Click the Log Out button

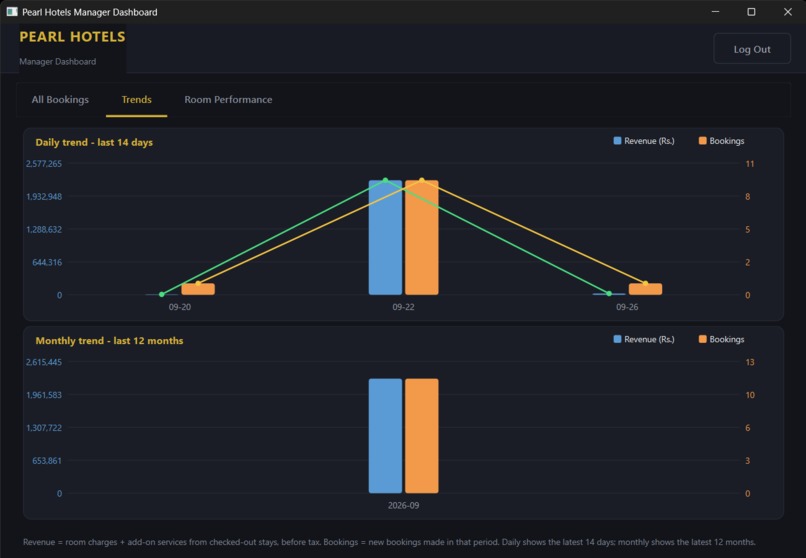pyautogui.click(x=752, y=49)
